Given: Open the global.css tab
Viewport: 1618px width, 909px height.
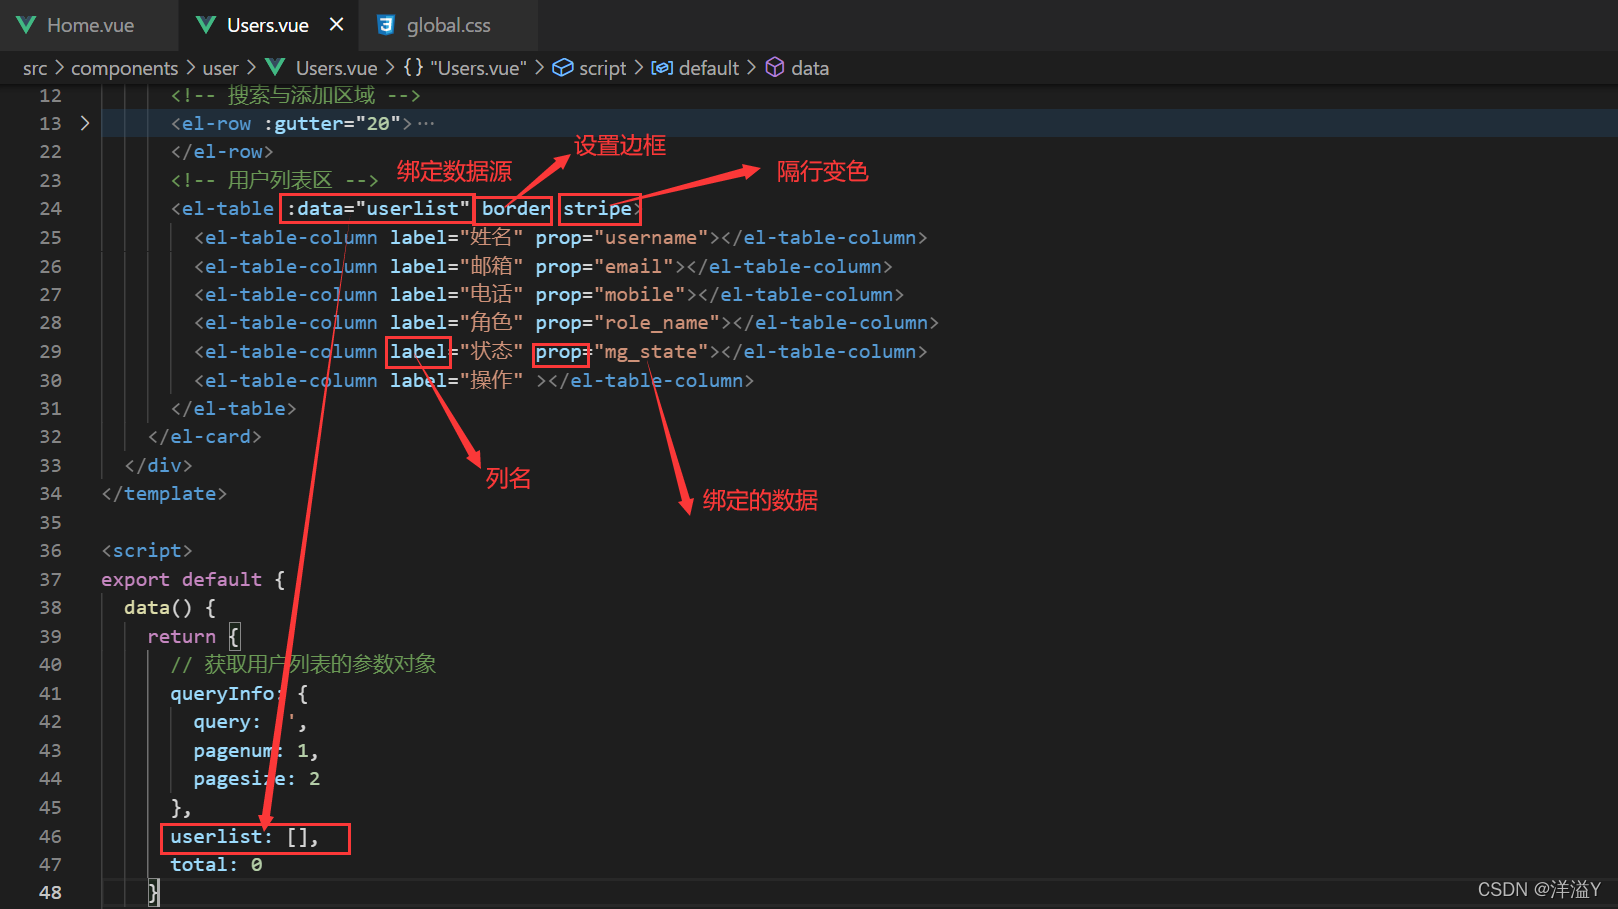Looking at the screenshot, I should pos(448,25).
